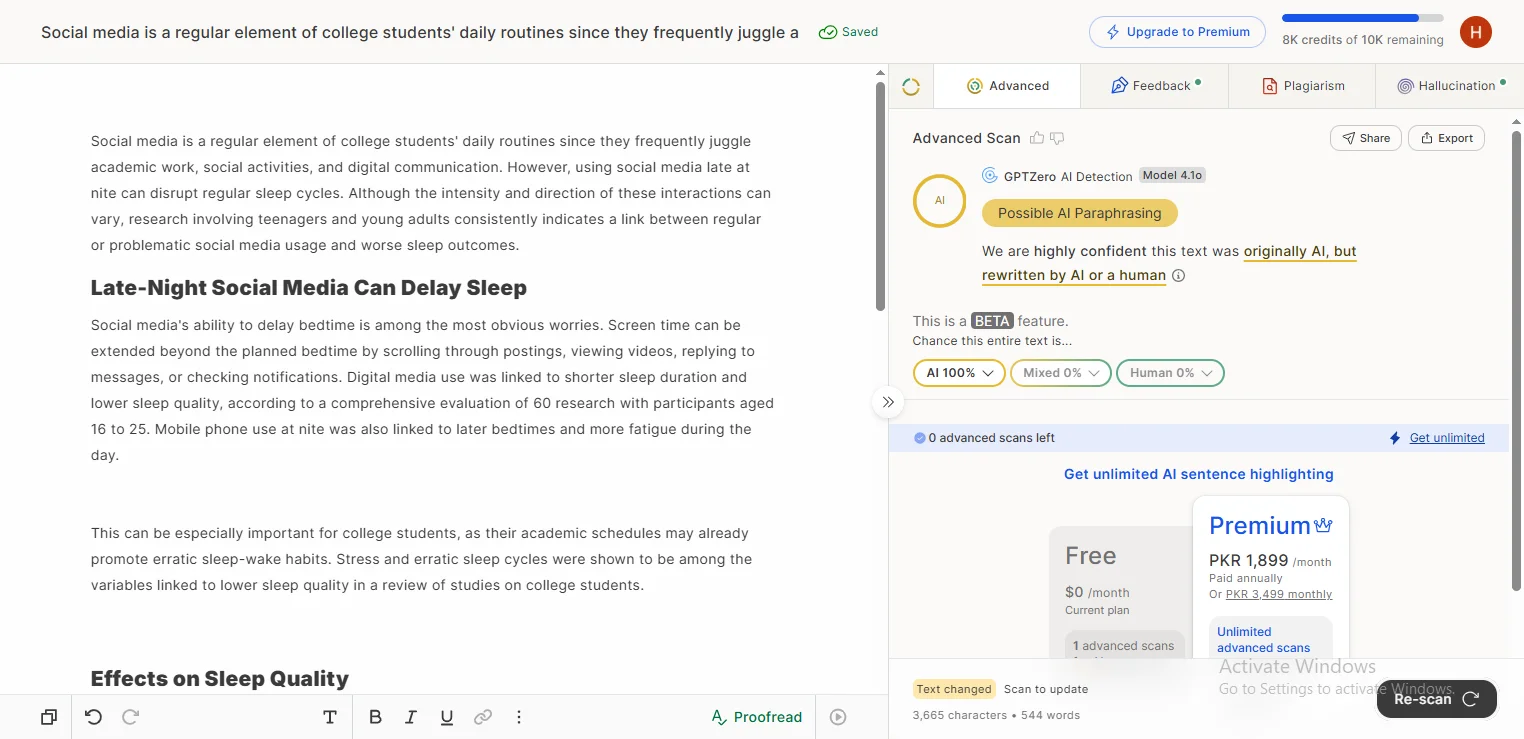Click the copy document icon in bottom toolbar
The height and width of the screenshot is (739, 1524).
tap(49, 717)
